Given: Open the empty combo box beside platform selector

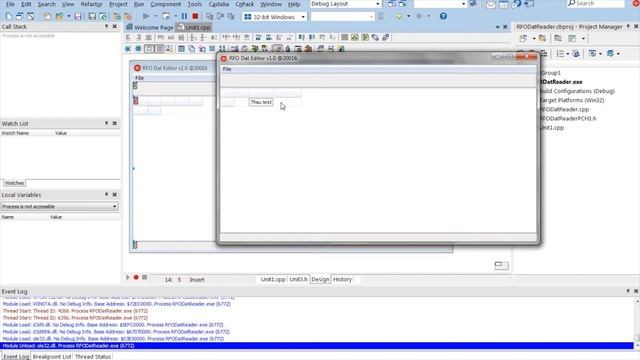Looking at the screenshot, I should click(x=342, y=17).
